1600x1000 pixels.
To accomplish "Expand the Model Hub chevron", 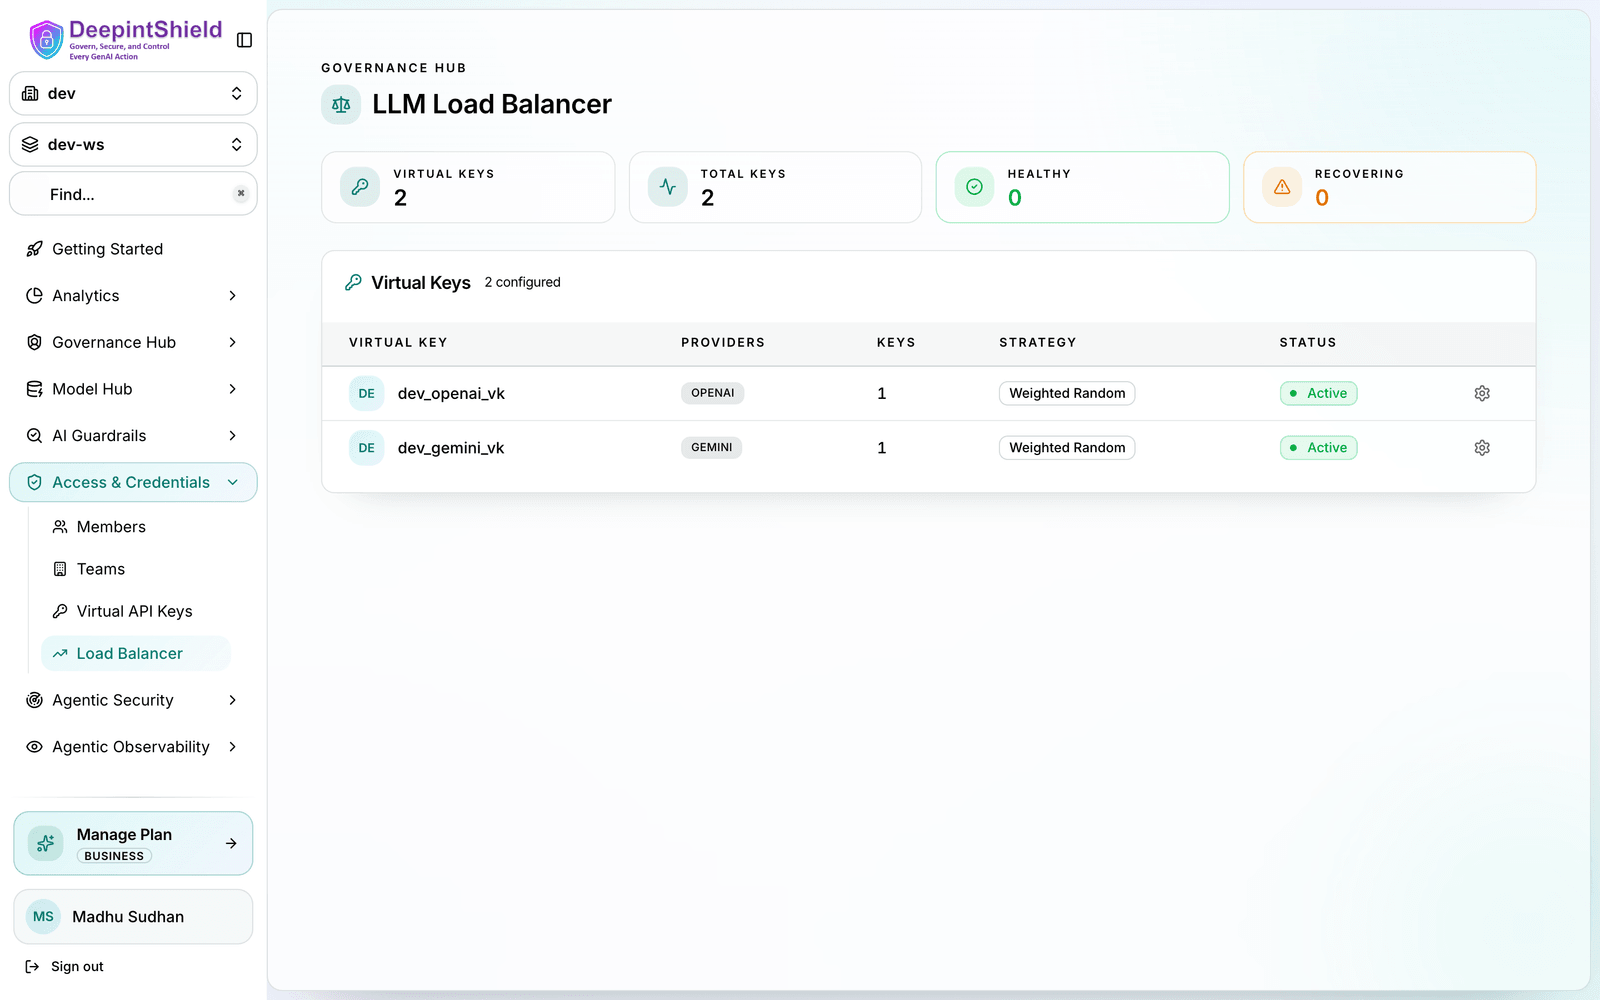I will (x=232, y=389).
